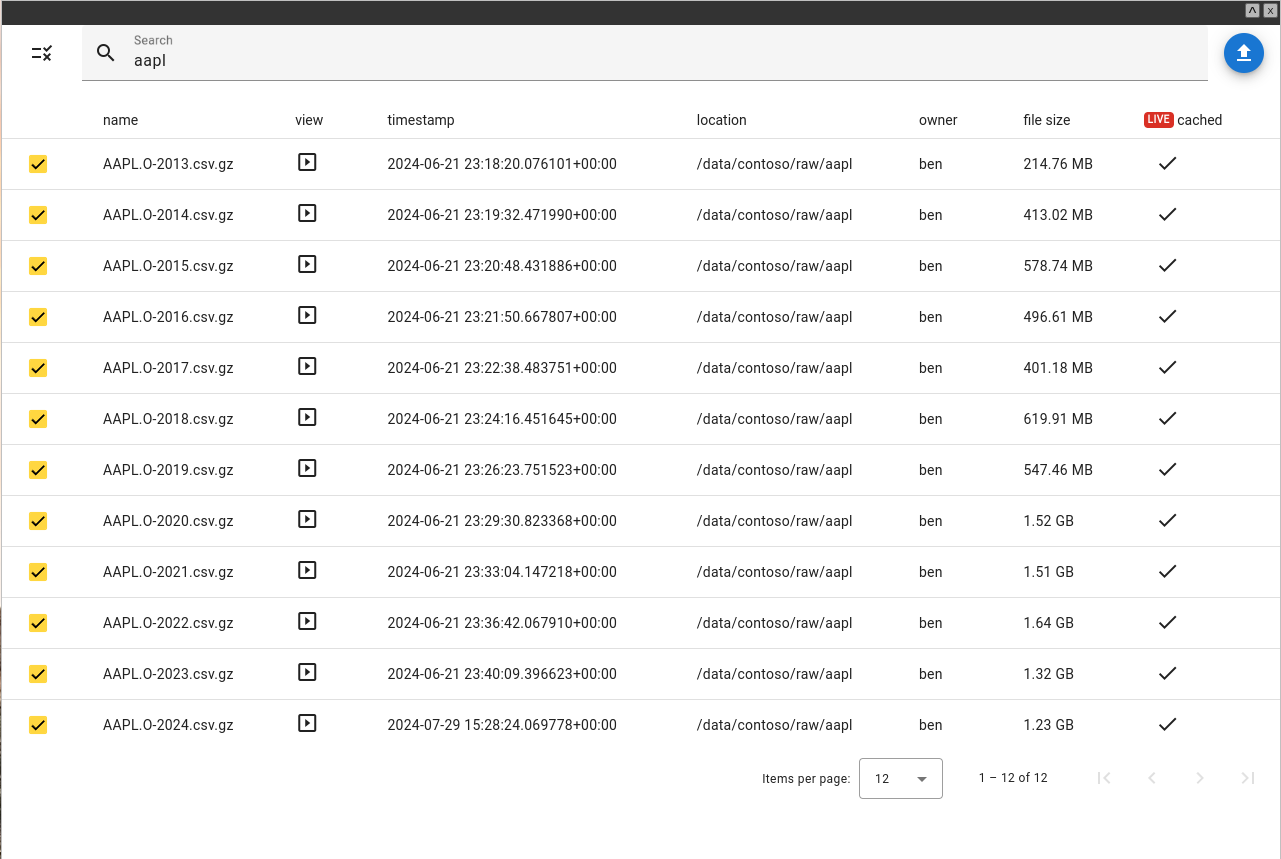1281x859 pixels.
Task: Open view for AAPL.O-2024.csv.gz
Action: pos(307,723)
